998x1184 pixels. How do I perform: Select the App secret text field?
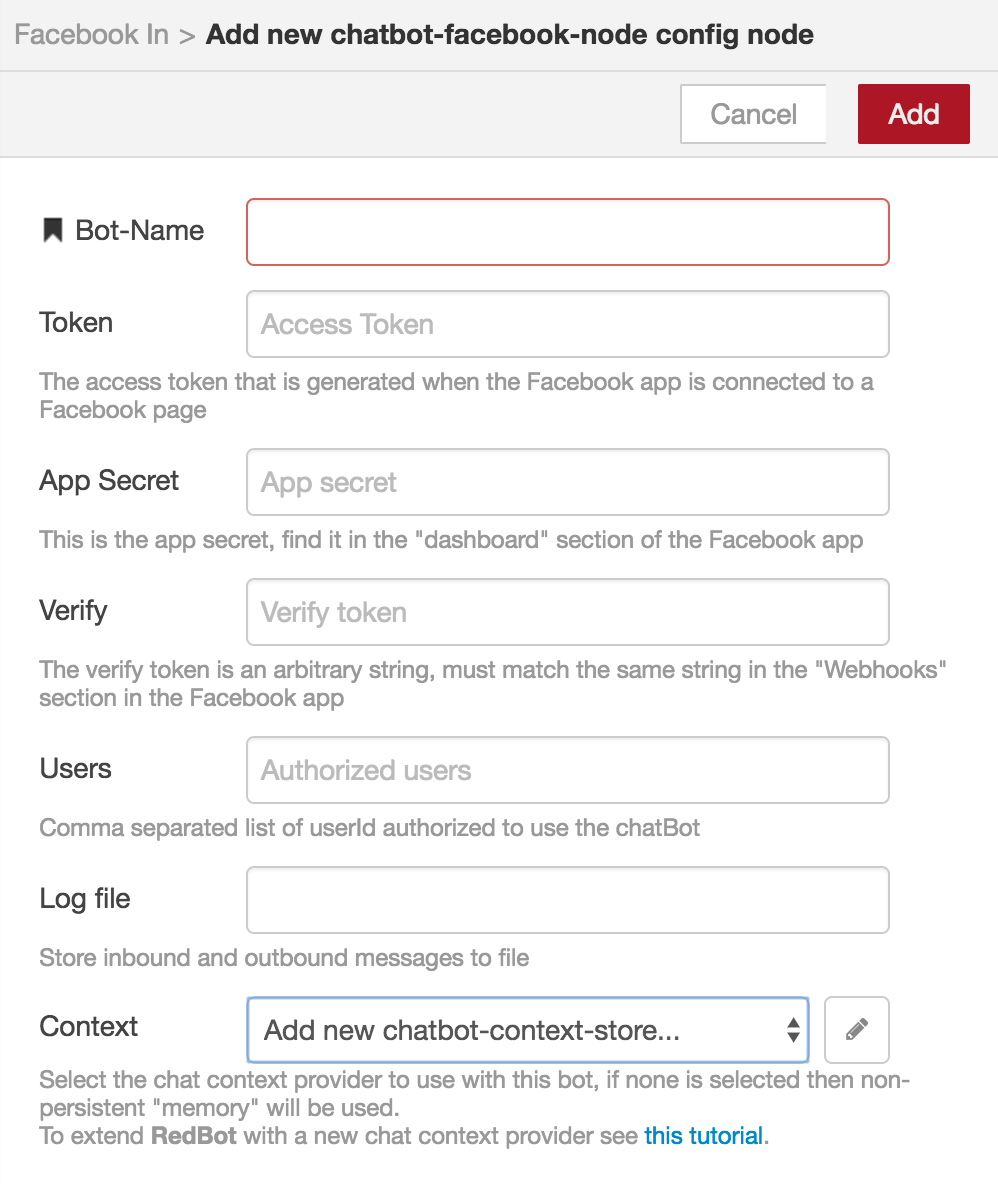pyautogui.click(x=568, y=482)
